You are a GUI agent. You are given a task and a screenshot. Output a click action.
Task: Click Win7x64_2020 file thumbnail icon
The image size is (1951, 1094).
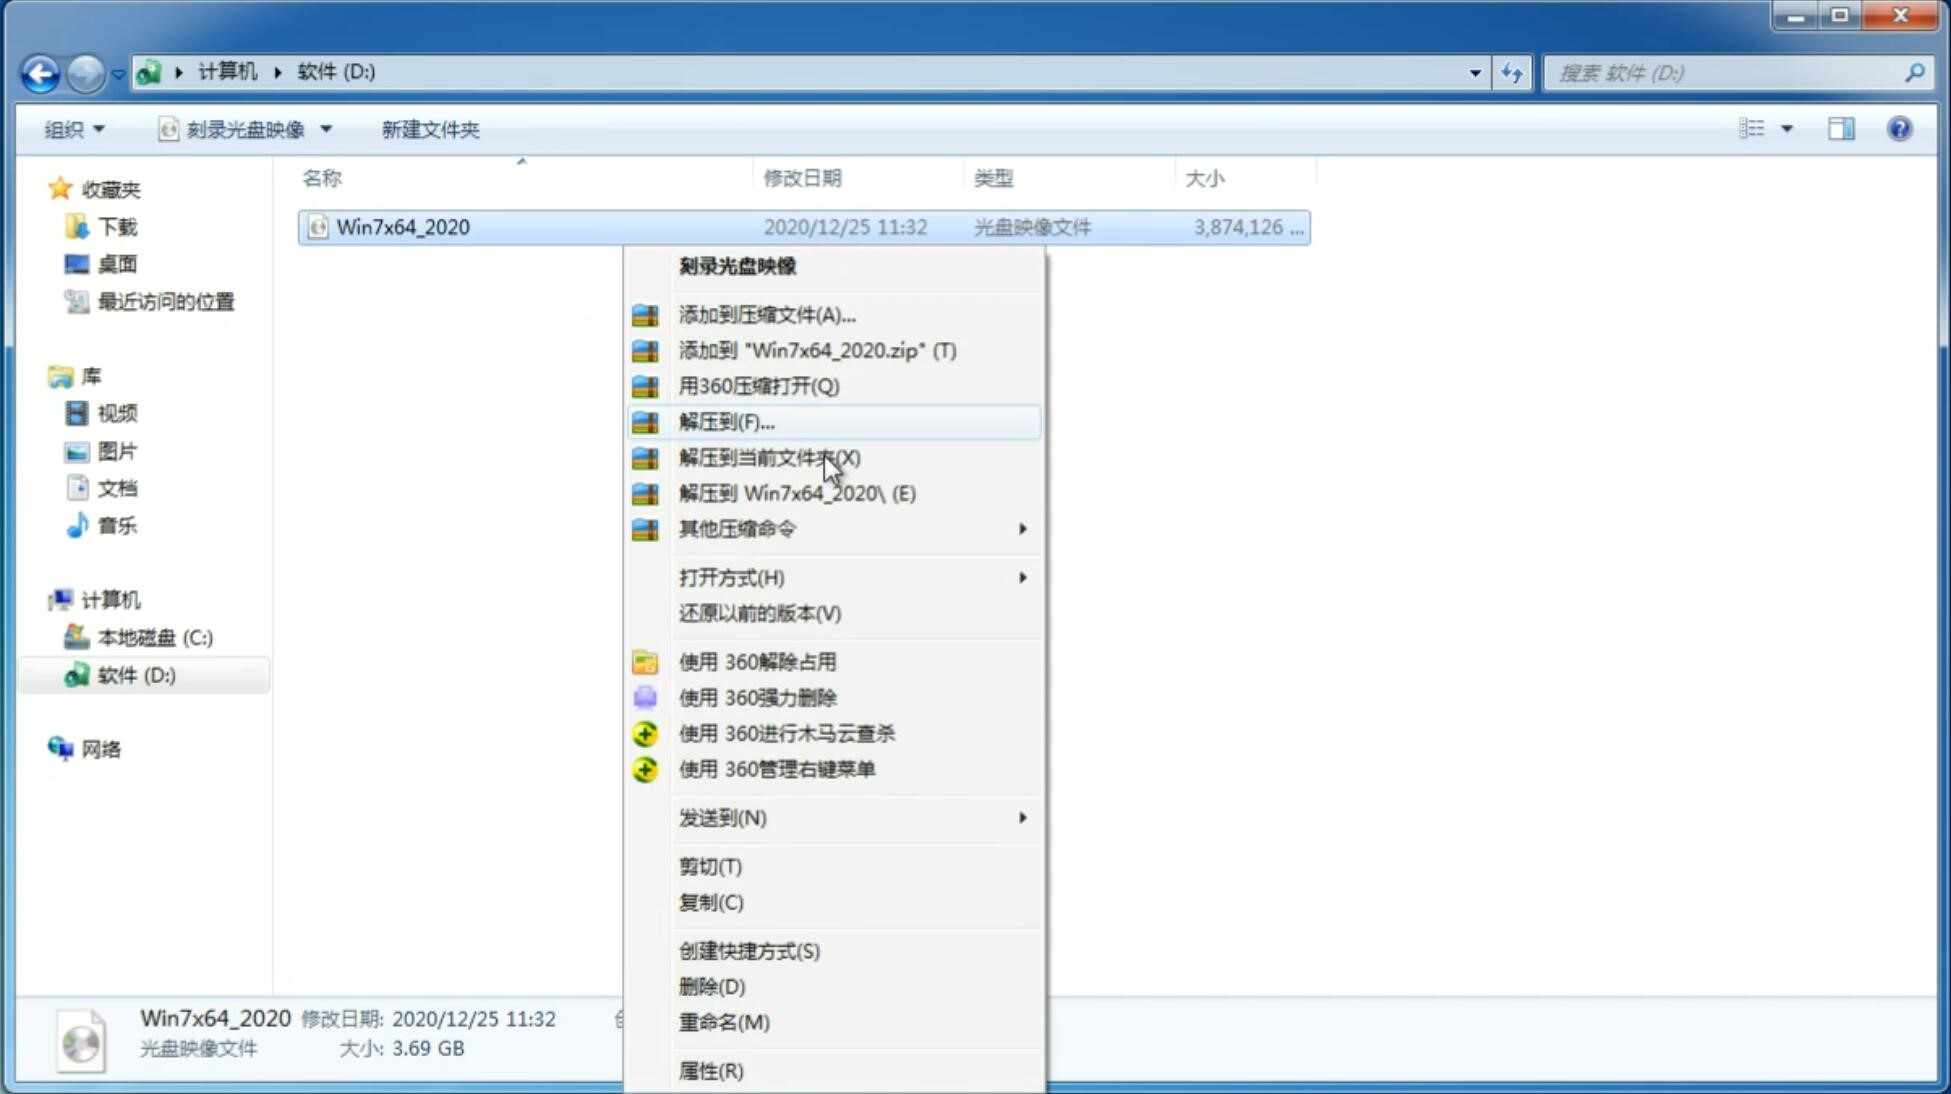pyautogui.click(x=319, y=227)
